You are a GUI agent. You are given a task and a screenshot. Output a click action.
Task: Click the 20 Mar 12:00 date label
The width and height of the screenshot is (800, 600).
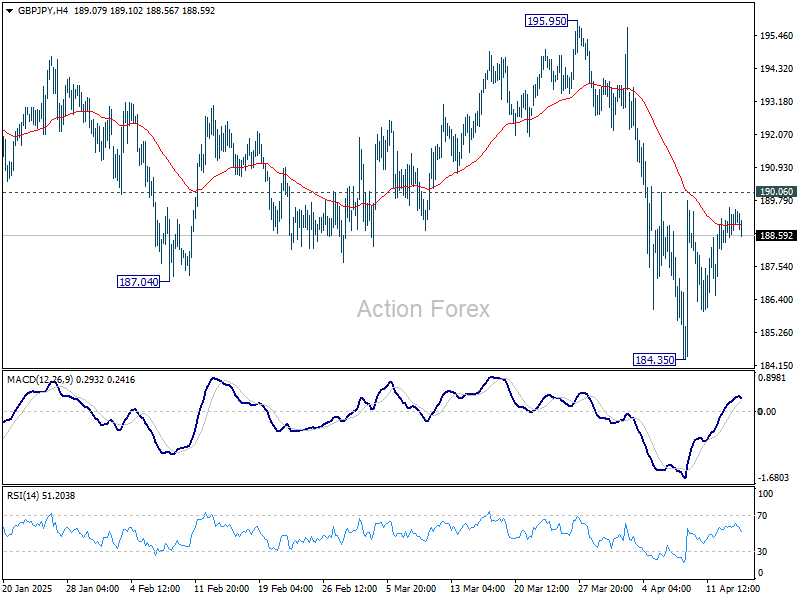(541, 589)
